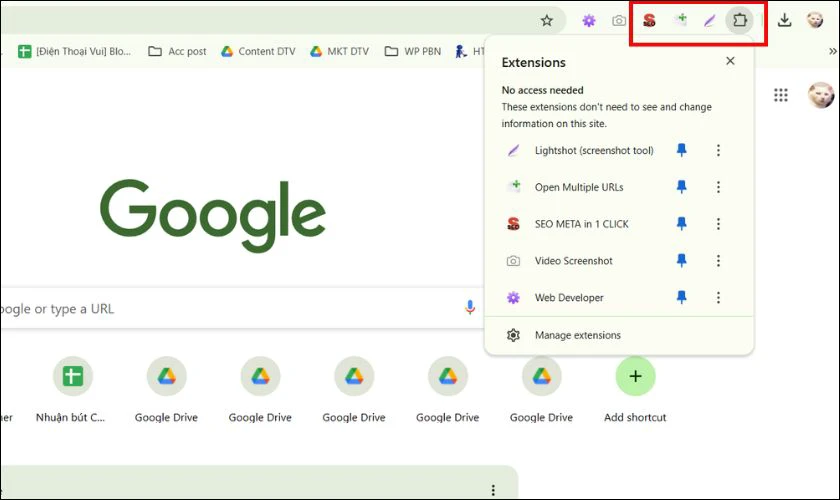Open more options for Video Screenshot

pos(718,260)
